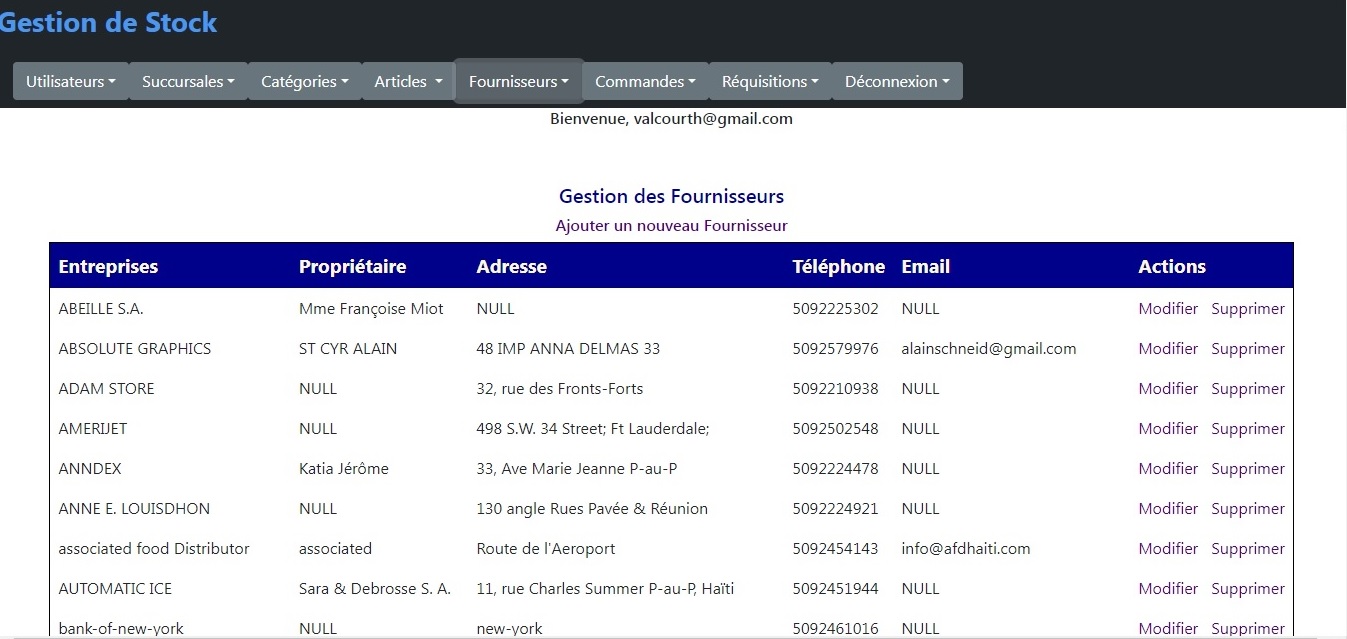Delete the ABSOLUTE GRAPHICS supplier
This screenshot has width=1347, height=639.
(1247, 349)
